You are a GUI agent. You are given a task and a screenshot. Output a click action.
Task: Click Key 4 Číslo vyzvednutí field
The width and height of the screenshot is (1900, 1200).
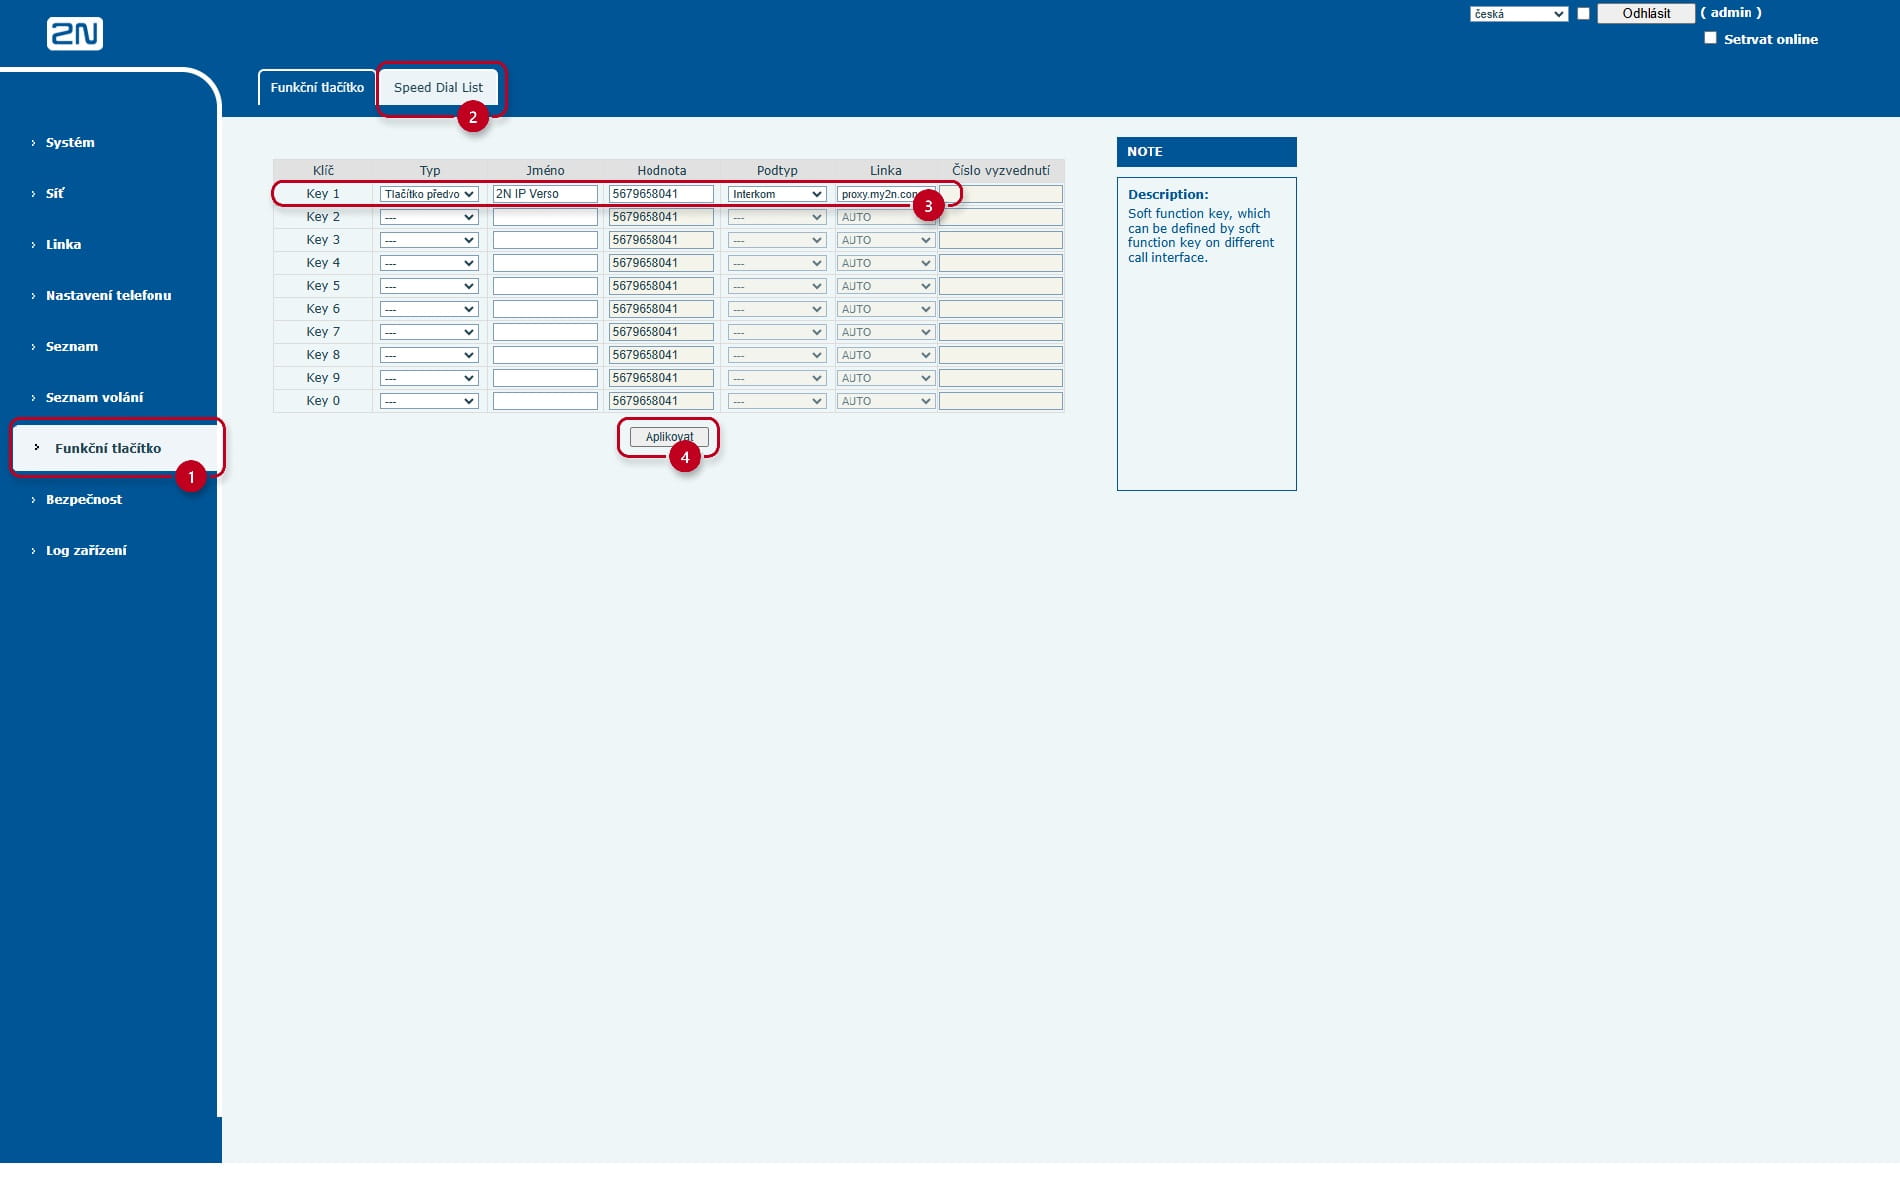point(1001,263)
